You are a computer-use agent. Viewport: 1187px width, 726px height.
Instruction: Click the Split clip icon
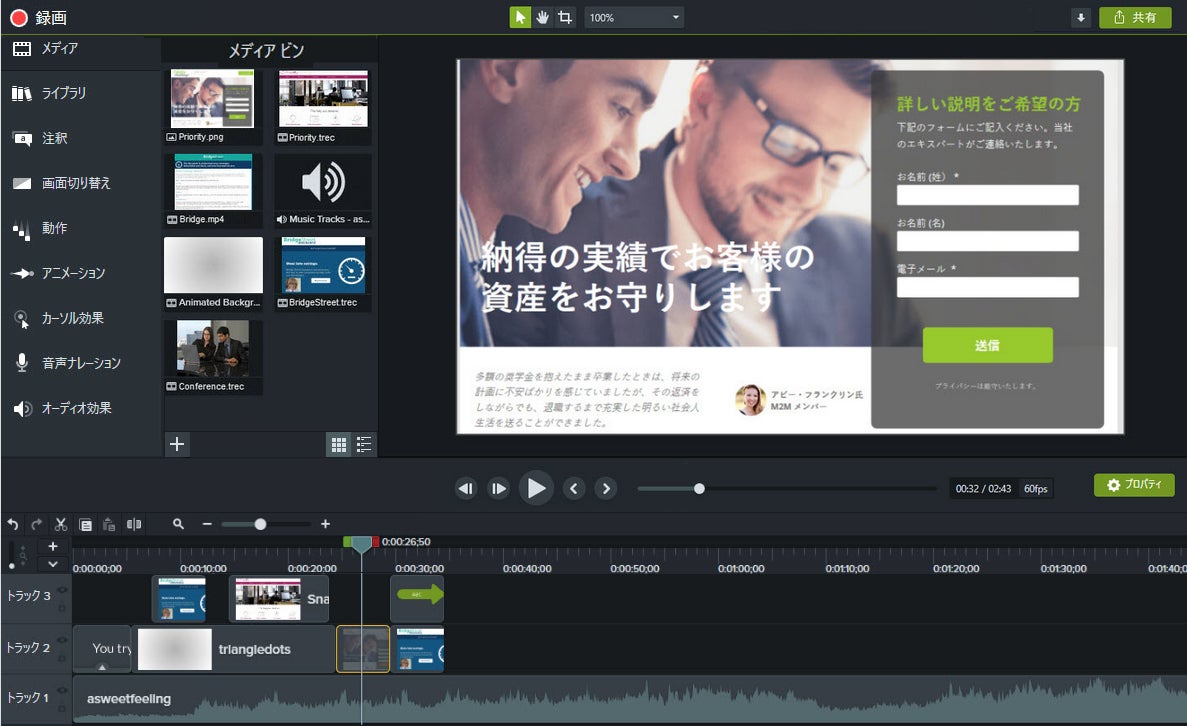click(134, 524)
